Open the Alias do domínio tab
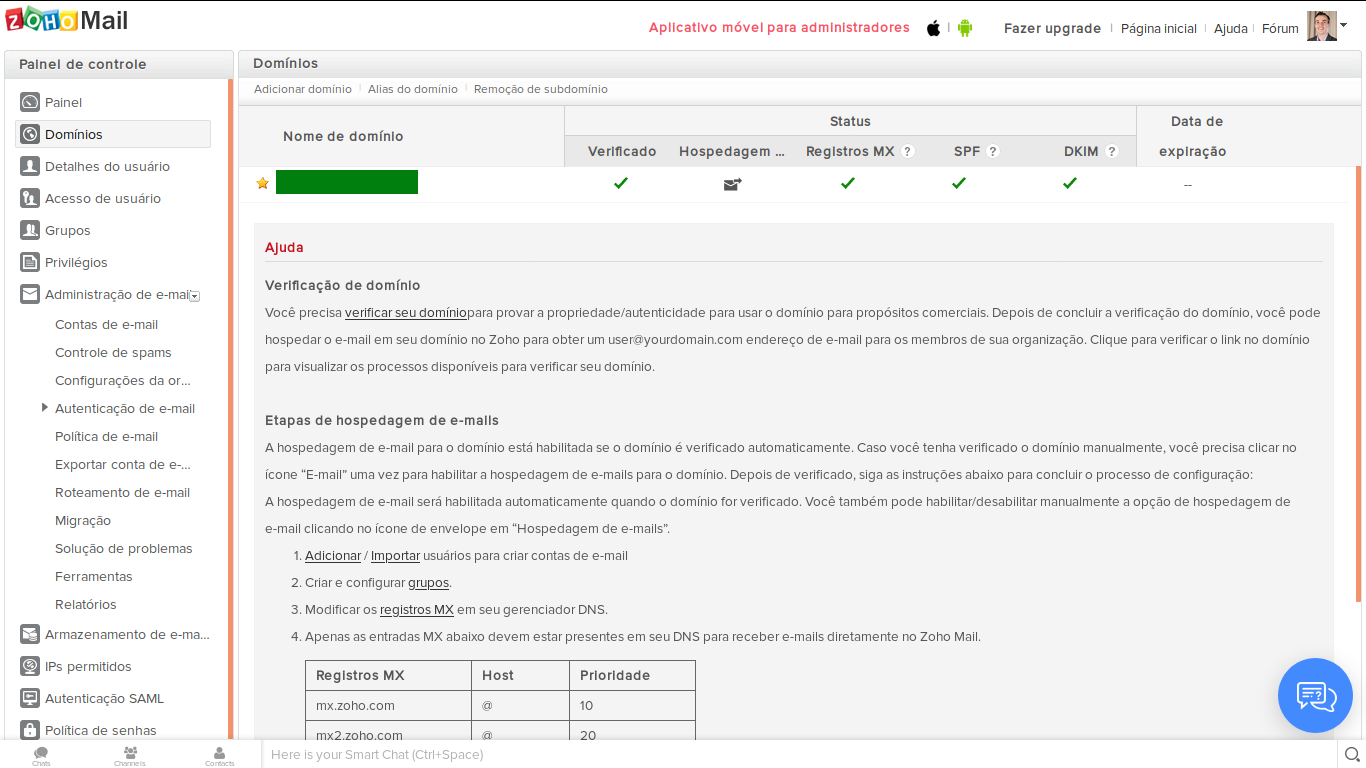1366x768 pixels. coord(413,89)
